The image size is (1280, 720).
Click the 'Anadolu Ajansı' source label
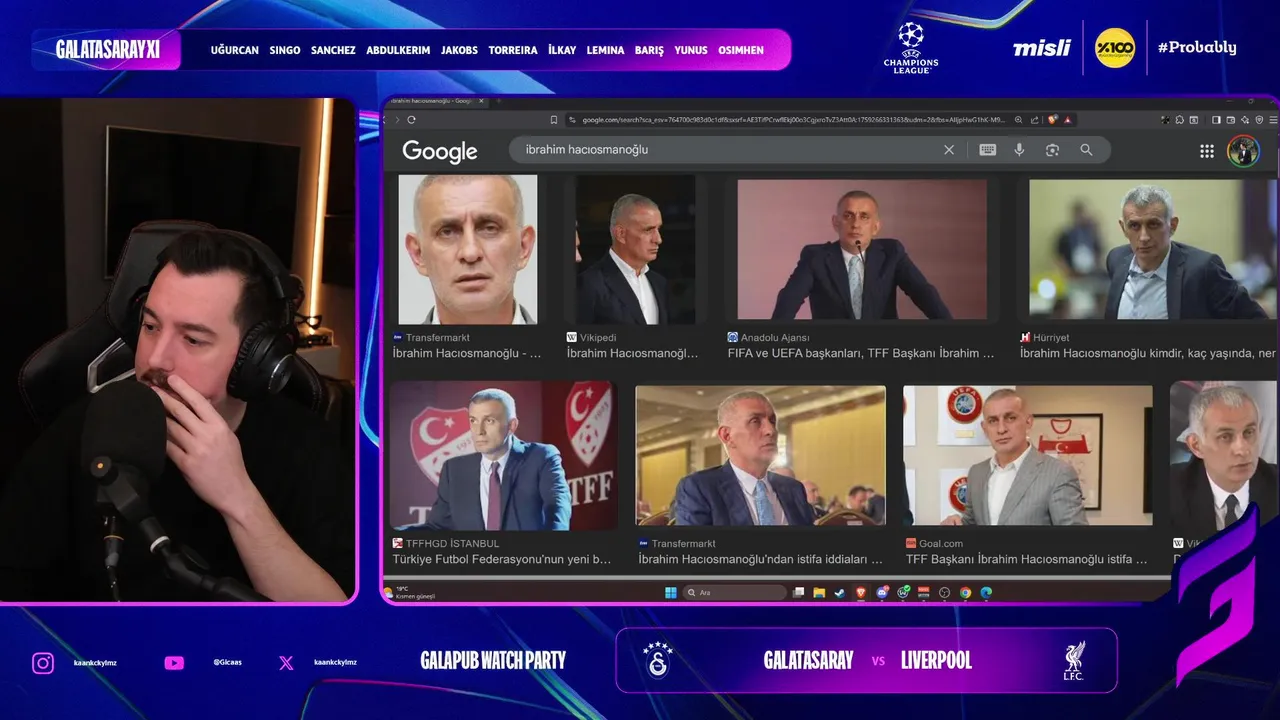point(775,338)
